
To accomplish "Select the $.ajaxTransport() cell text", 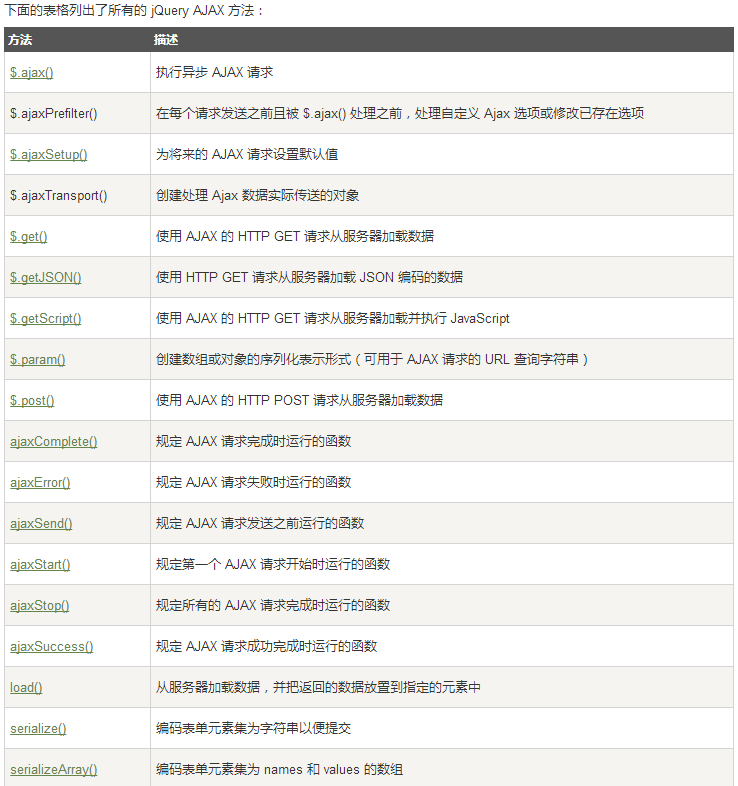I will (x=59, y=195).
